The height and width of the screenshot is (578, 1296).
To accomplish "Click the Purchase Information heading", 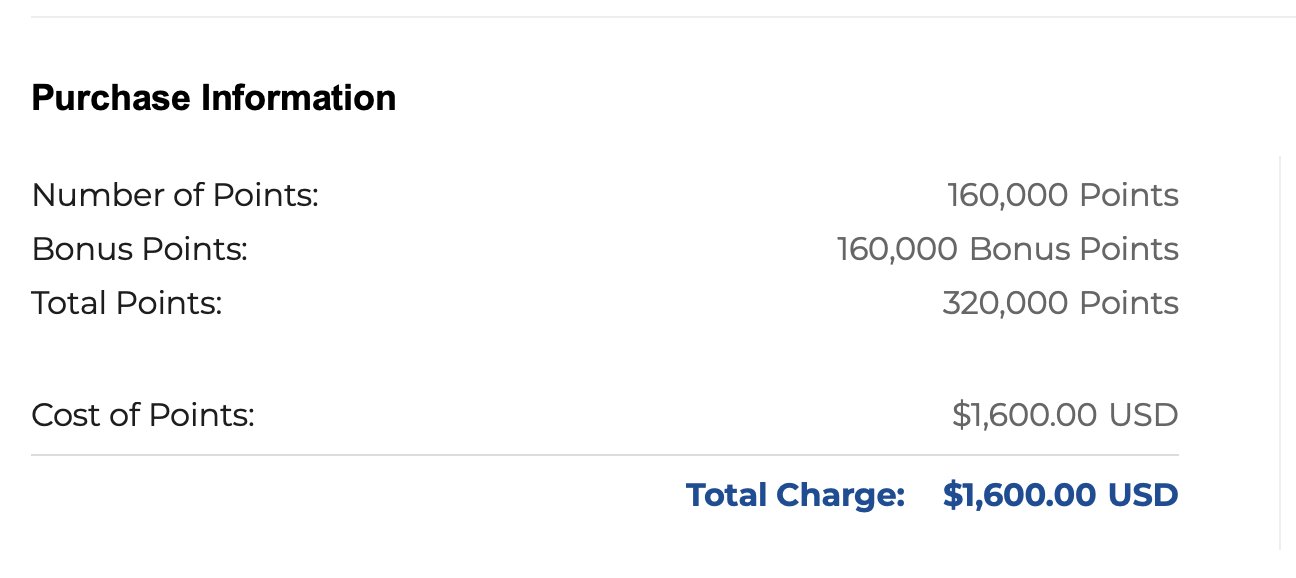I will click(214, 98).
